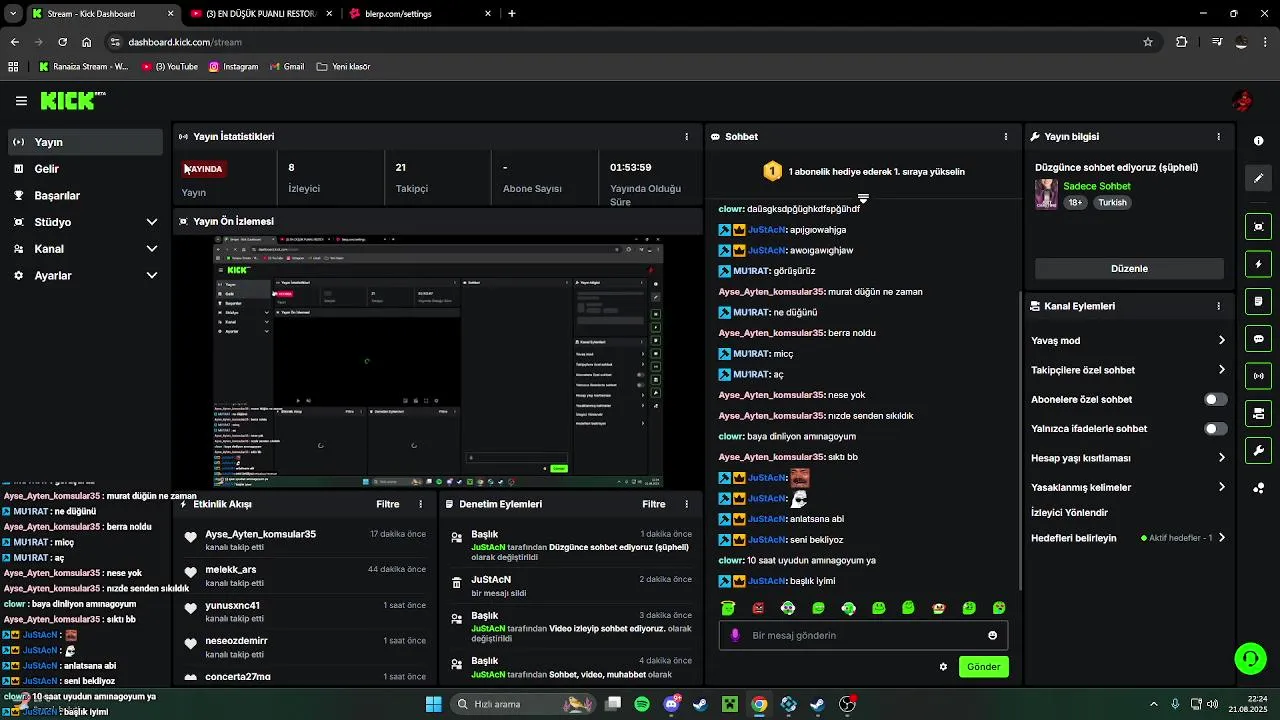The height and width of the screenshot is (720, 1280).
Task: Click the Windows taskbar search box
Action: (x=525, y=704)
